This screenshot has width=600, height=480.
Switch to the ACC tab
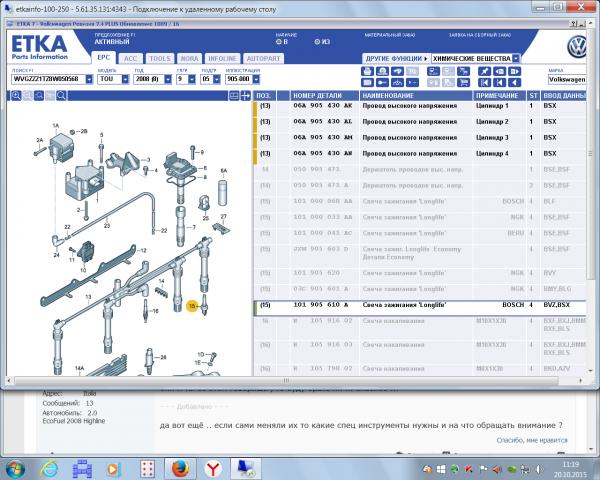point(130,59)
